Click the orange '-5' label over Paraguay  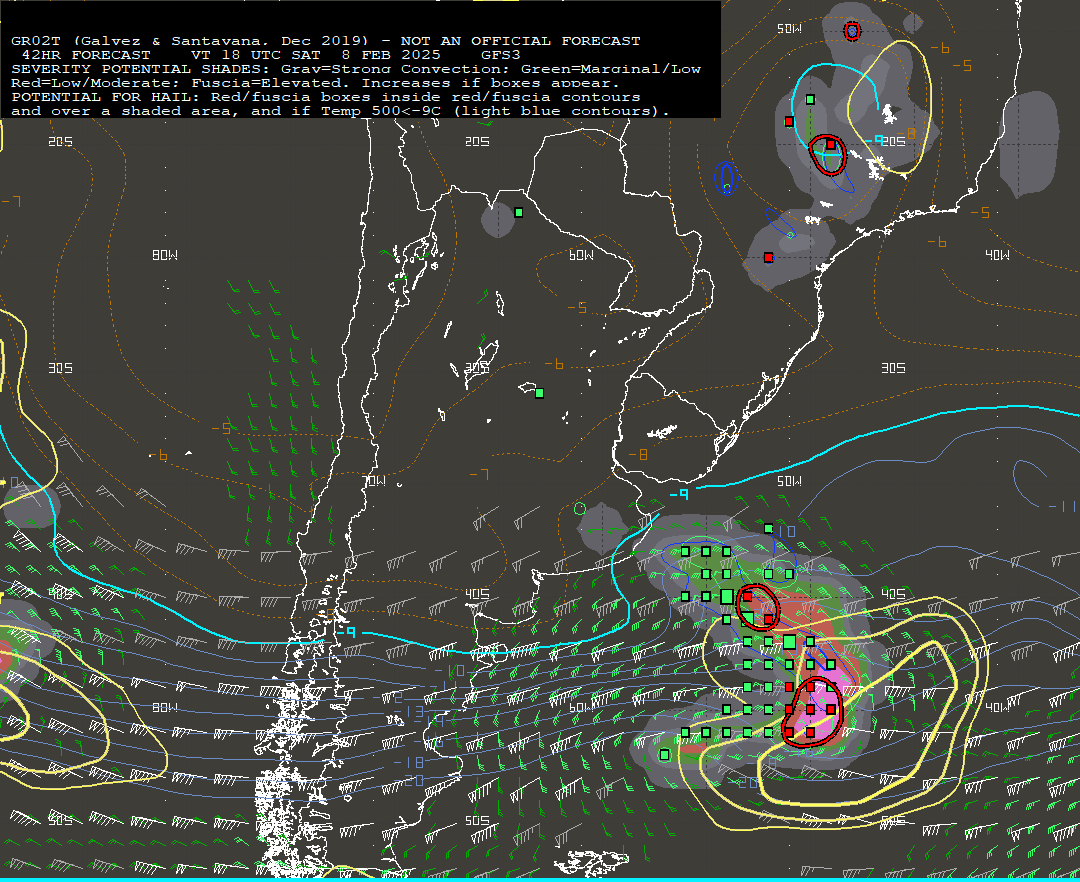tap(577, 307)
